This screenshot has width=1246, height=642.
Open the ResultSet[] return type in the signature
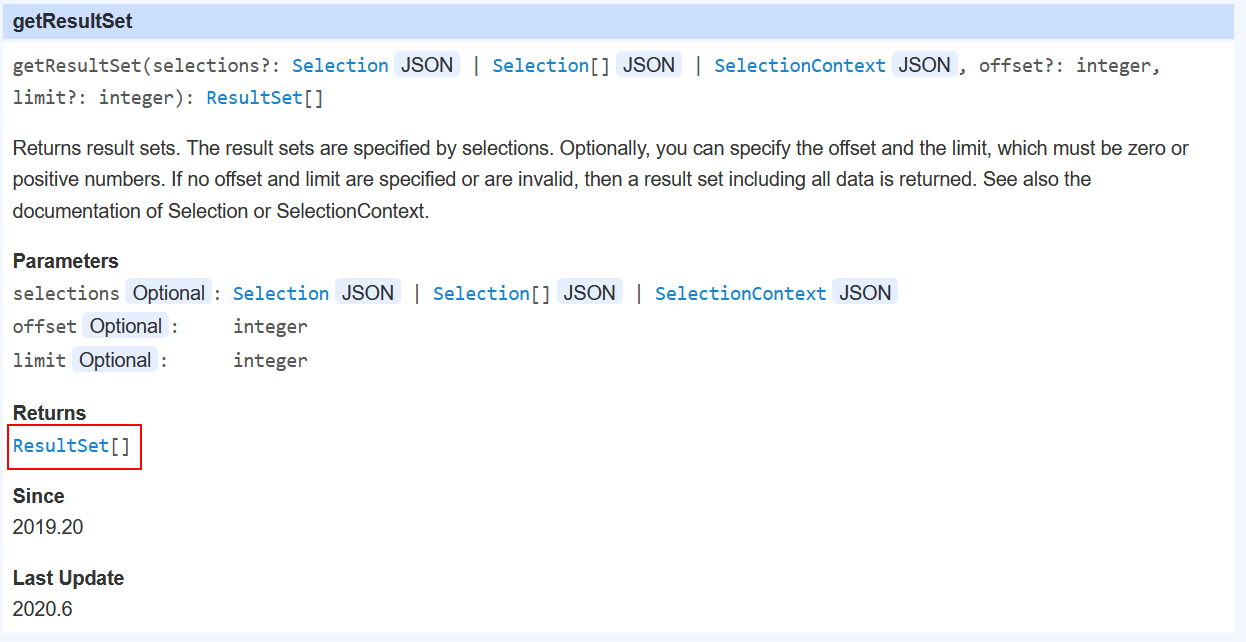pyautogui.click(x=265, y=98)
